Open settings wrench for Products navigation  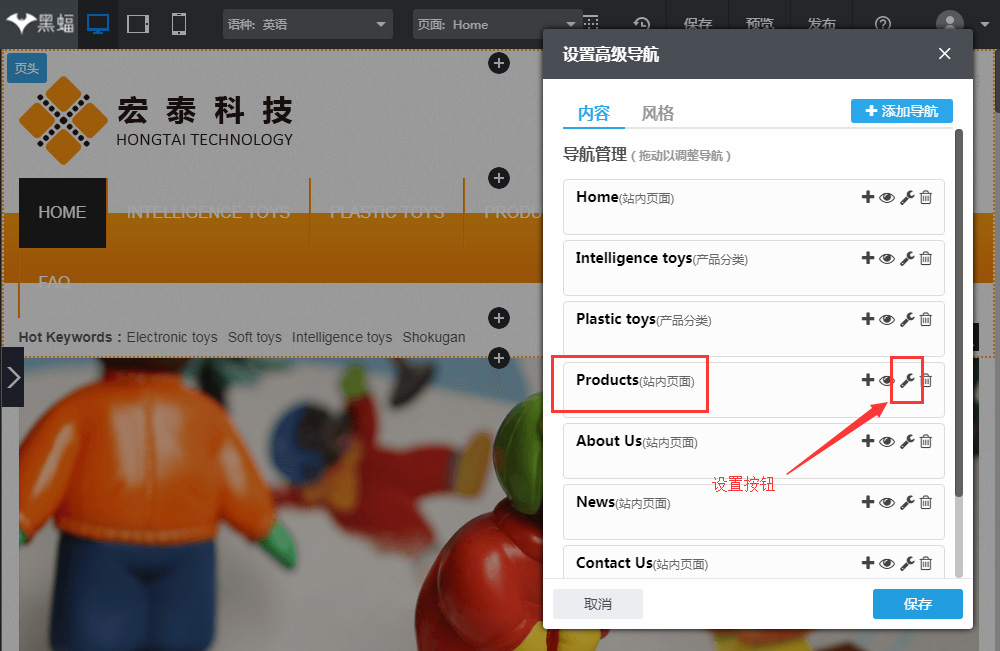pos(907,380)
